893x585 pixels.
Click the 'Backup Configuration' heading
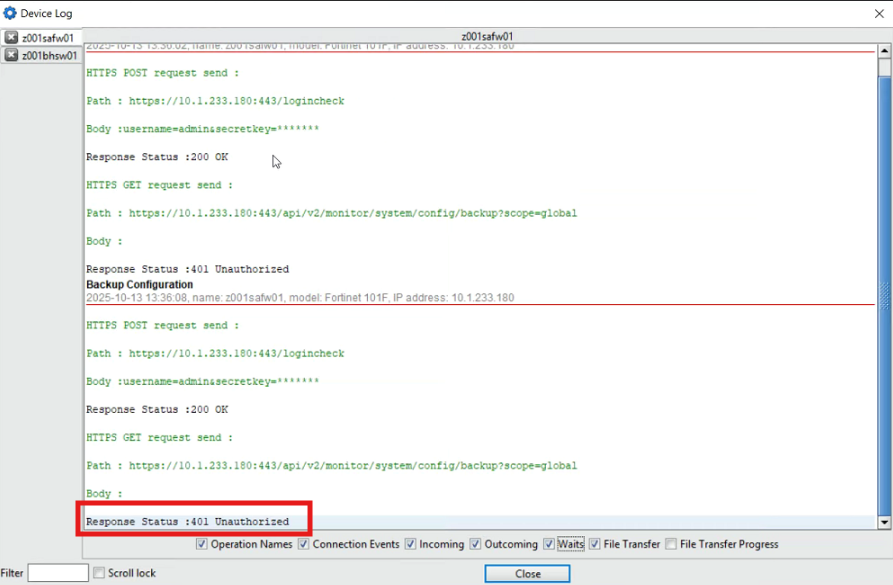tap(140, 284)
